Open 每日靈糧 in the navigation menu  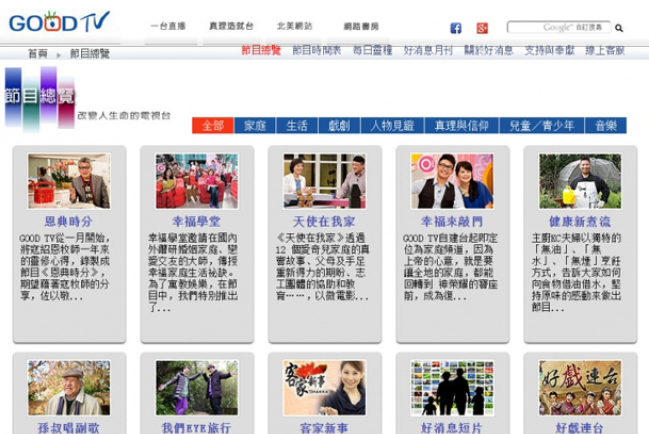point(373,50)
